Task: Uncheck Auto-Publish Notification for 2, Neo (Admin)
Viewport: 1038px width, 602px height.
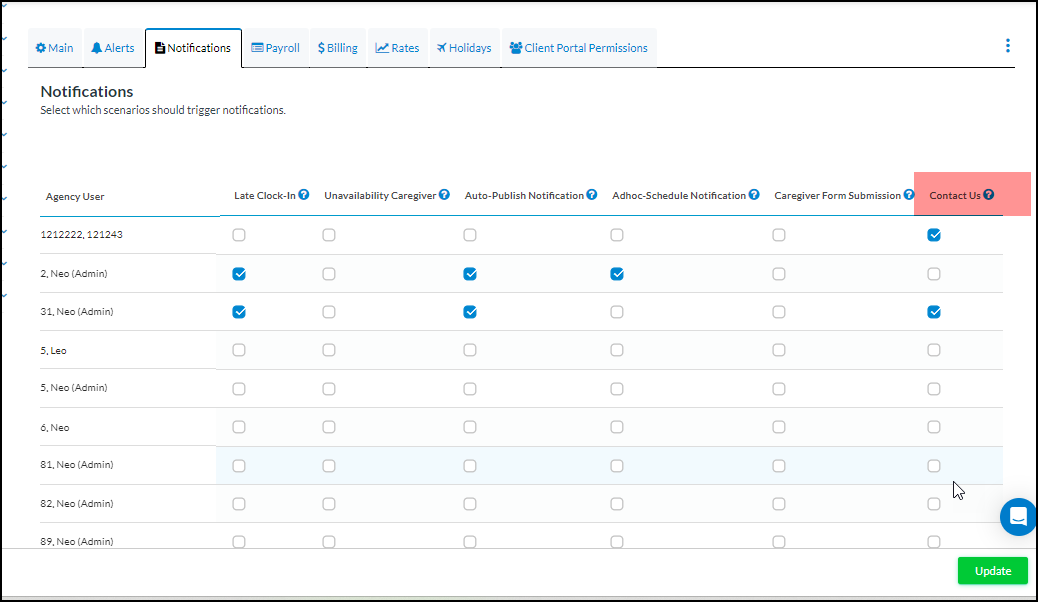Action: 470,273
